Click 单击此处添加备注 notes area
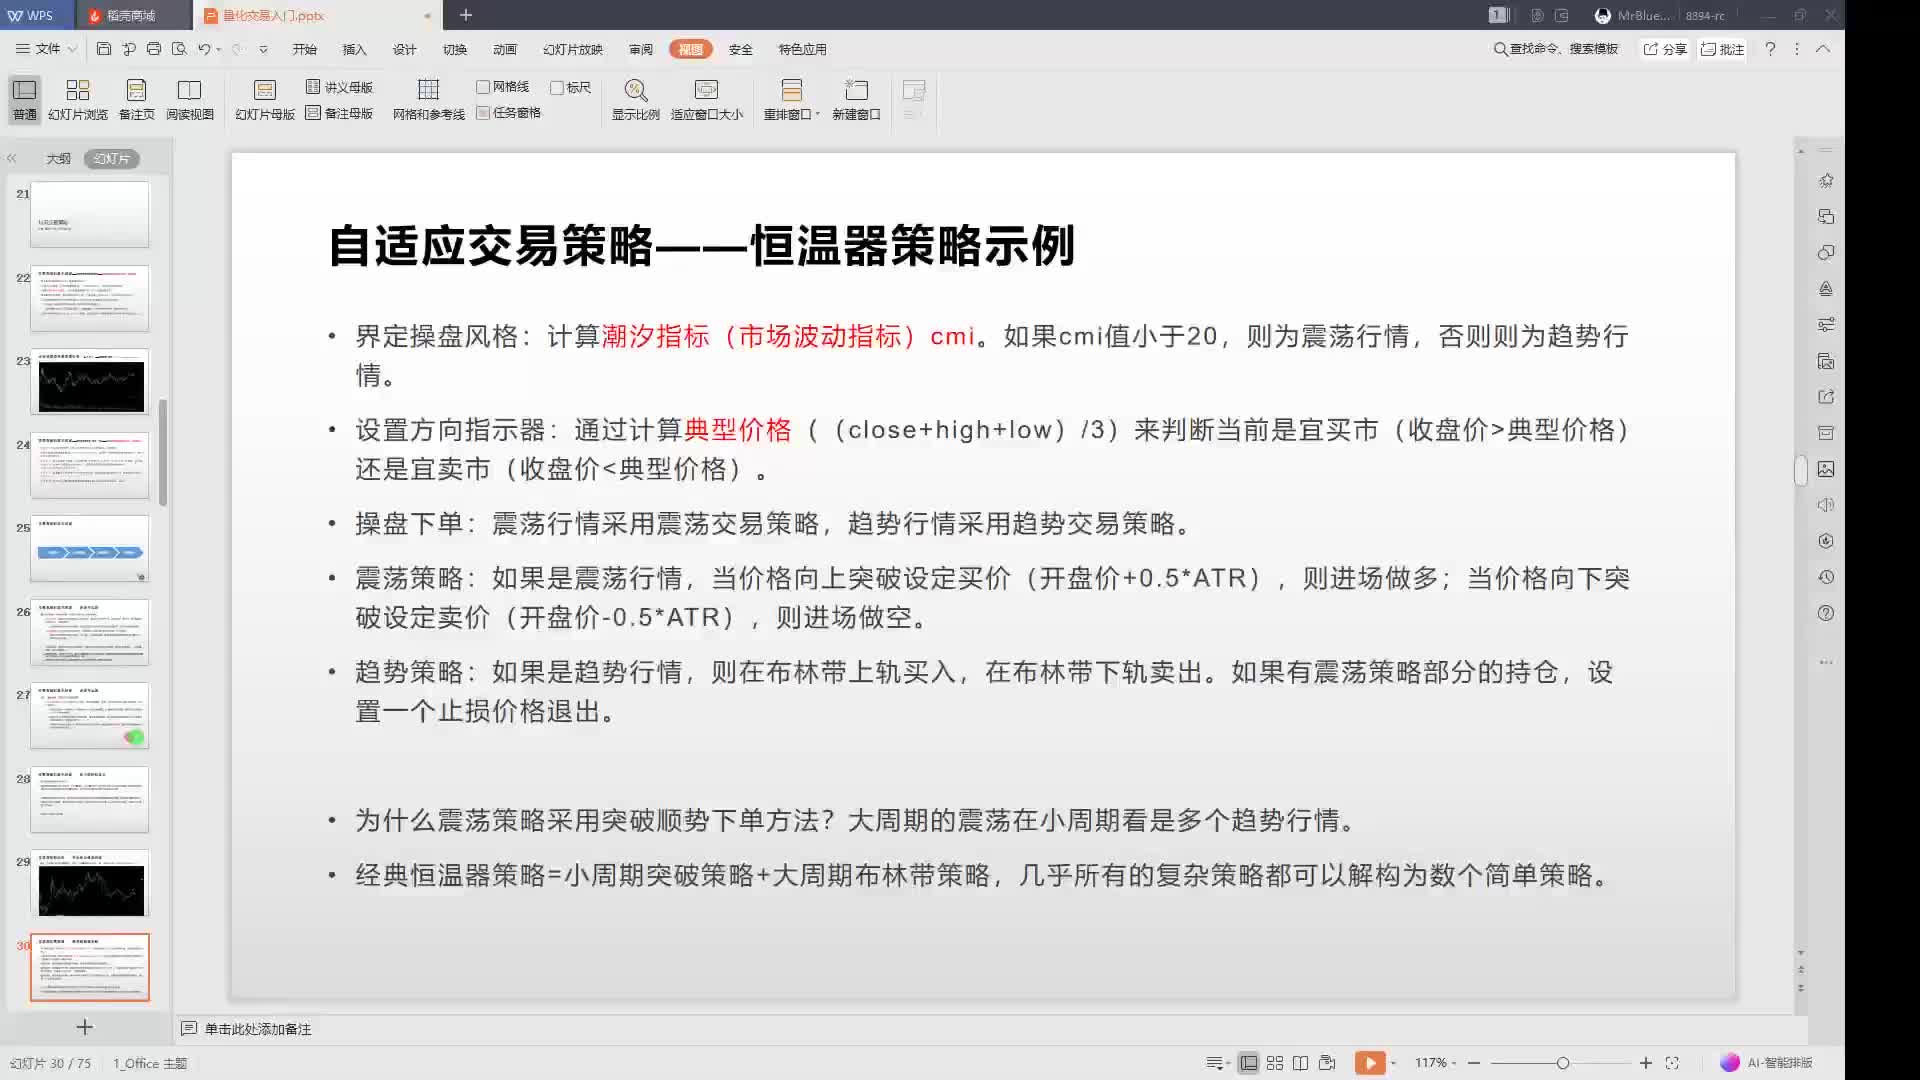The image size is (1920, 1080). [258, 1029]
